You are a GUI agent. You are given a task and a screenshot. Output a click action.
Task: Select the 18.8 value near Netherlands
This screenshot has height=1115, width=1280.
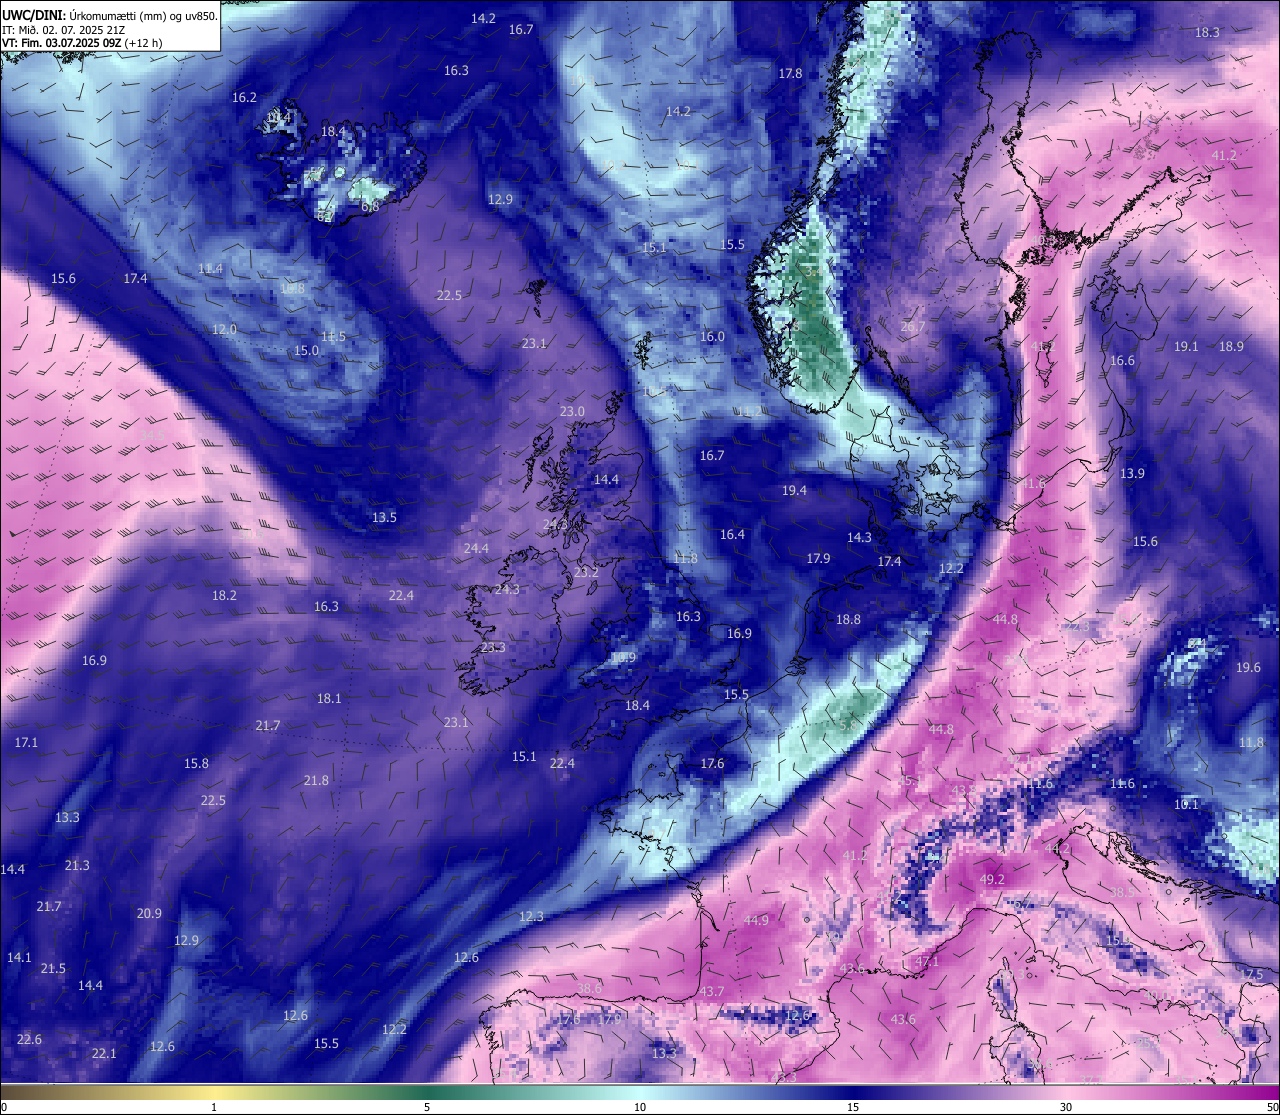[x=848, y=620]
